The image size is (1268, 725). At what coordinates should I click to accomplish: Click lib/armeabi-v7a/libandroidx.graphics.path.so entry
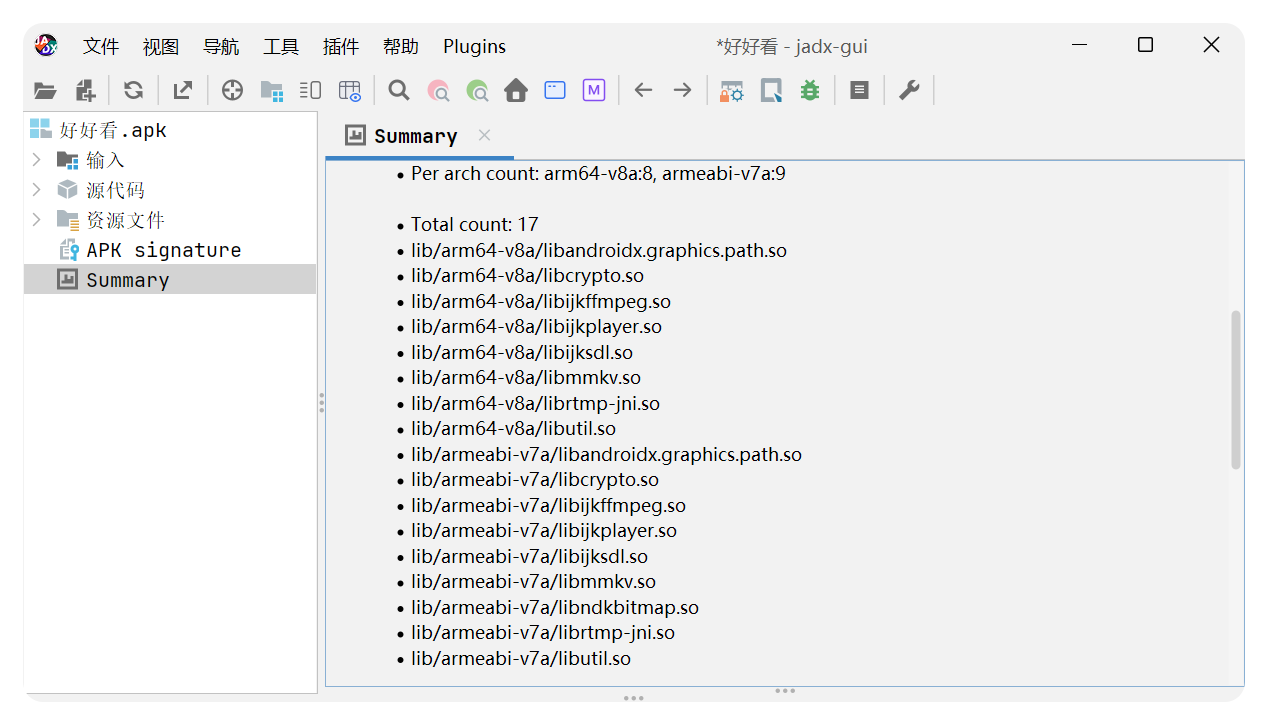click(x=606, y=454)
